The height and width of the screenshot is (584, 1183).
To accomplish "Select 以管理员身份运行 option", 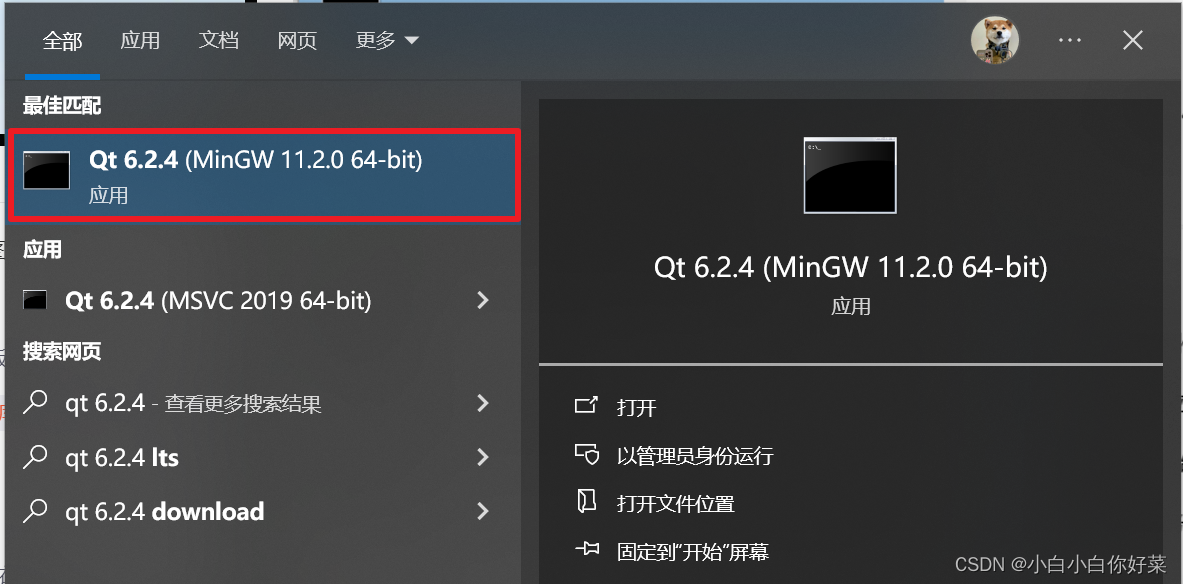I will [x=695, y=456].
